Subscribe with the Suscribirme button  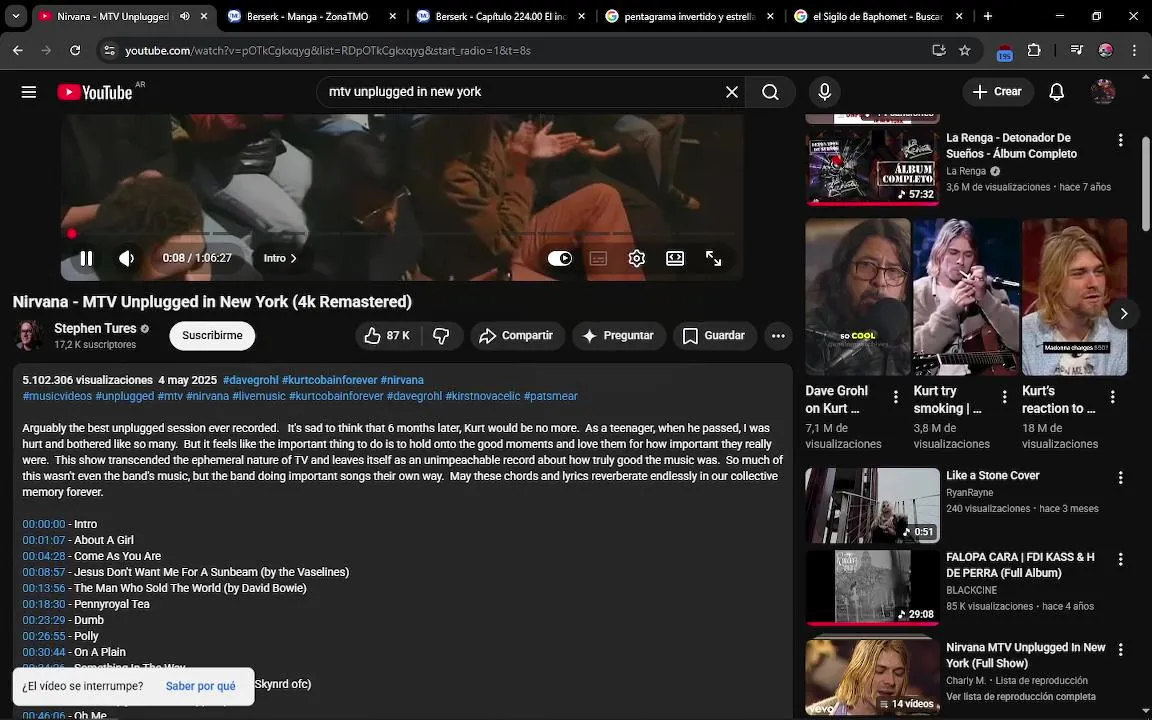click(212, 336)
